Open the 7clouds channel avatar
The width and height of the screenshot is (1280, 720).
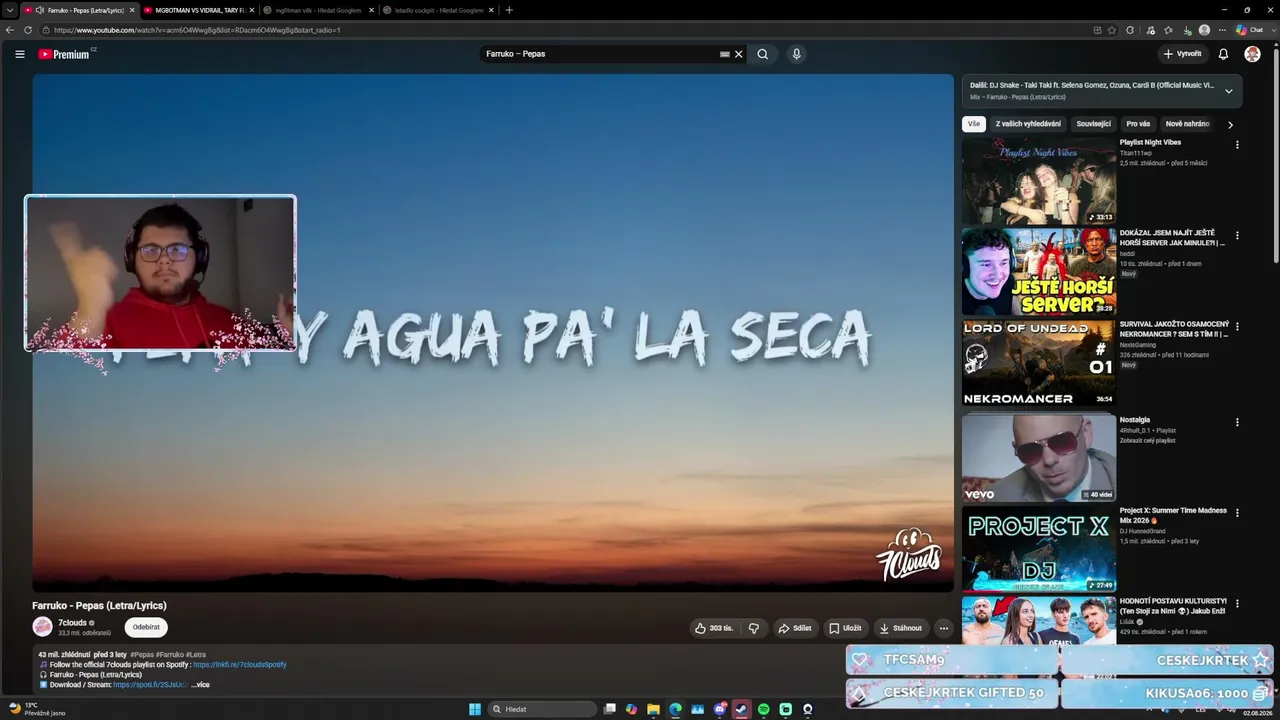click(x=42, y=627)
